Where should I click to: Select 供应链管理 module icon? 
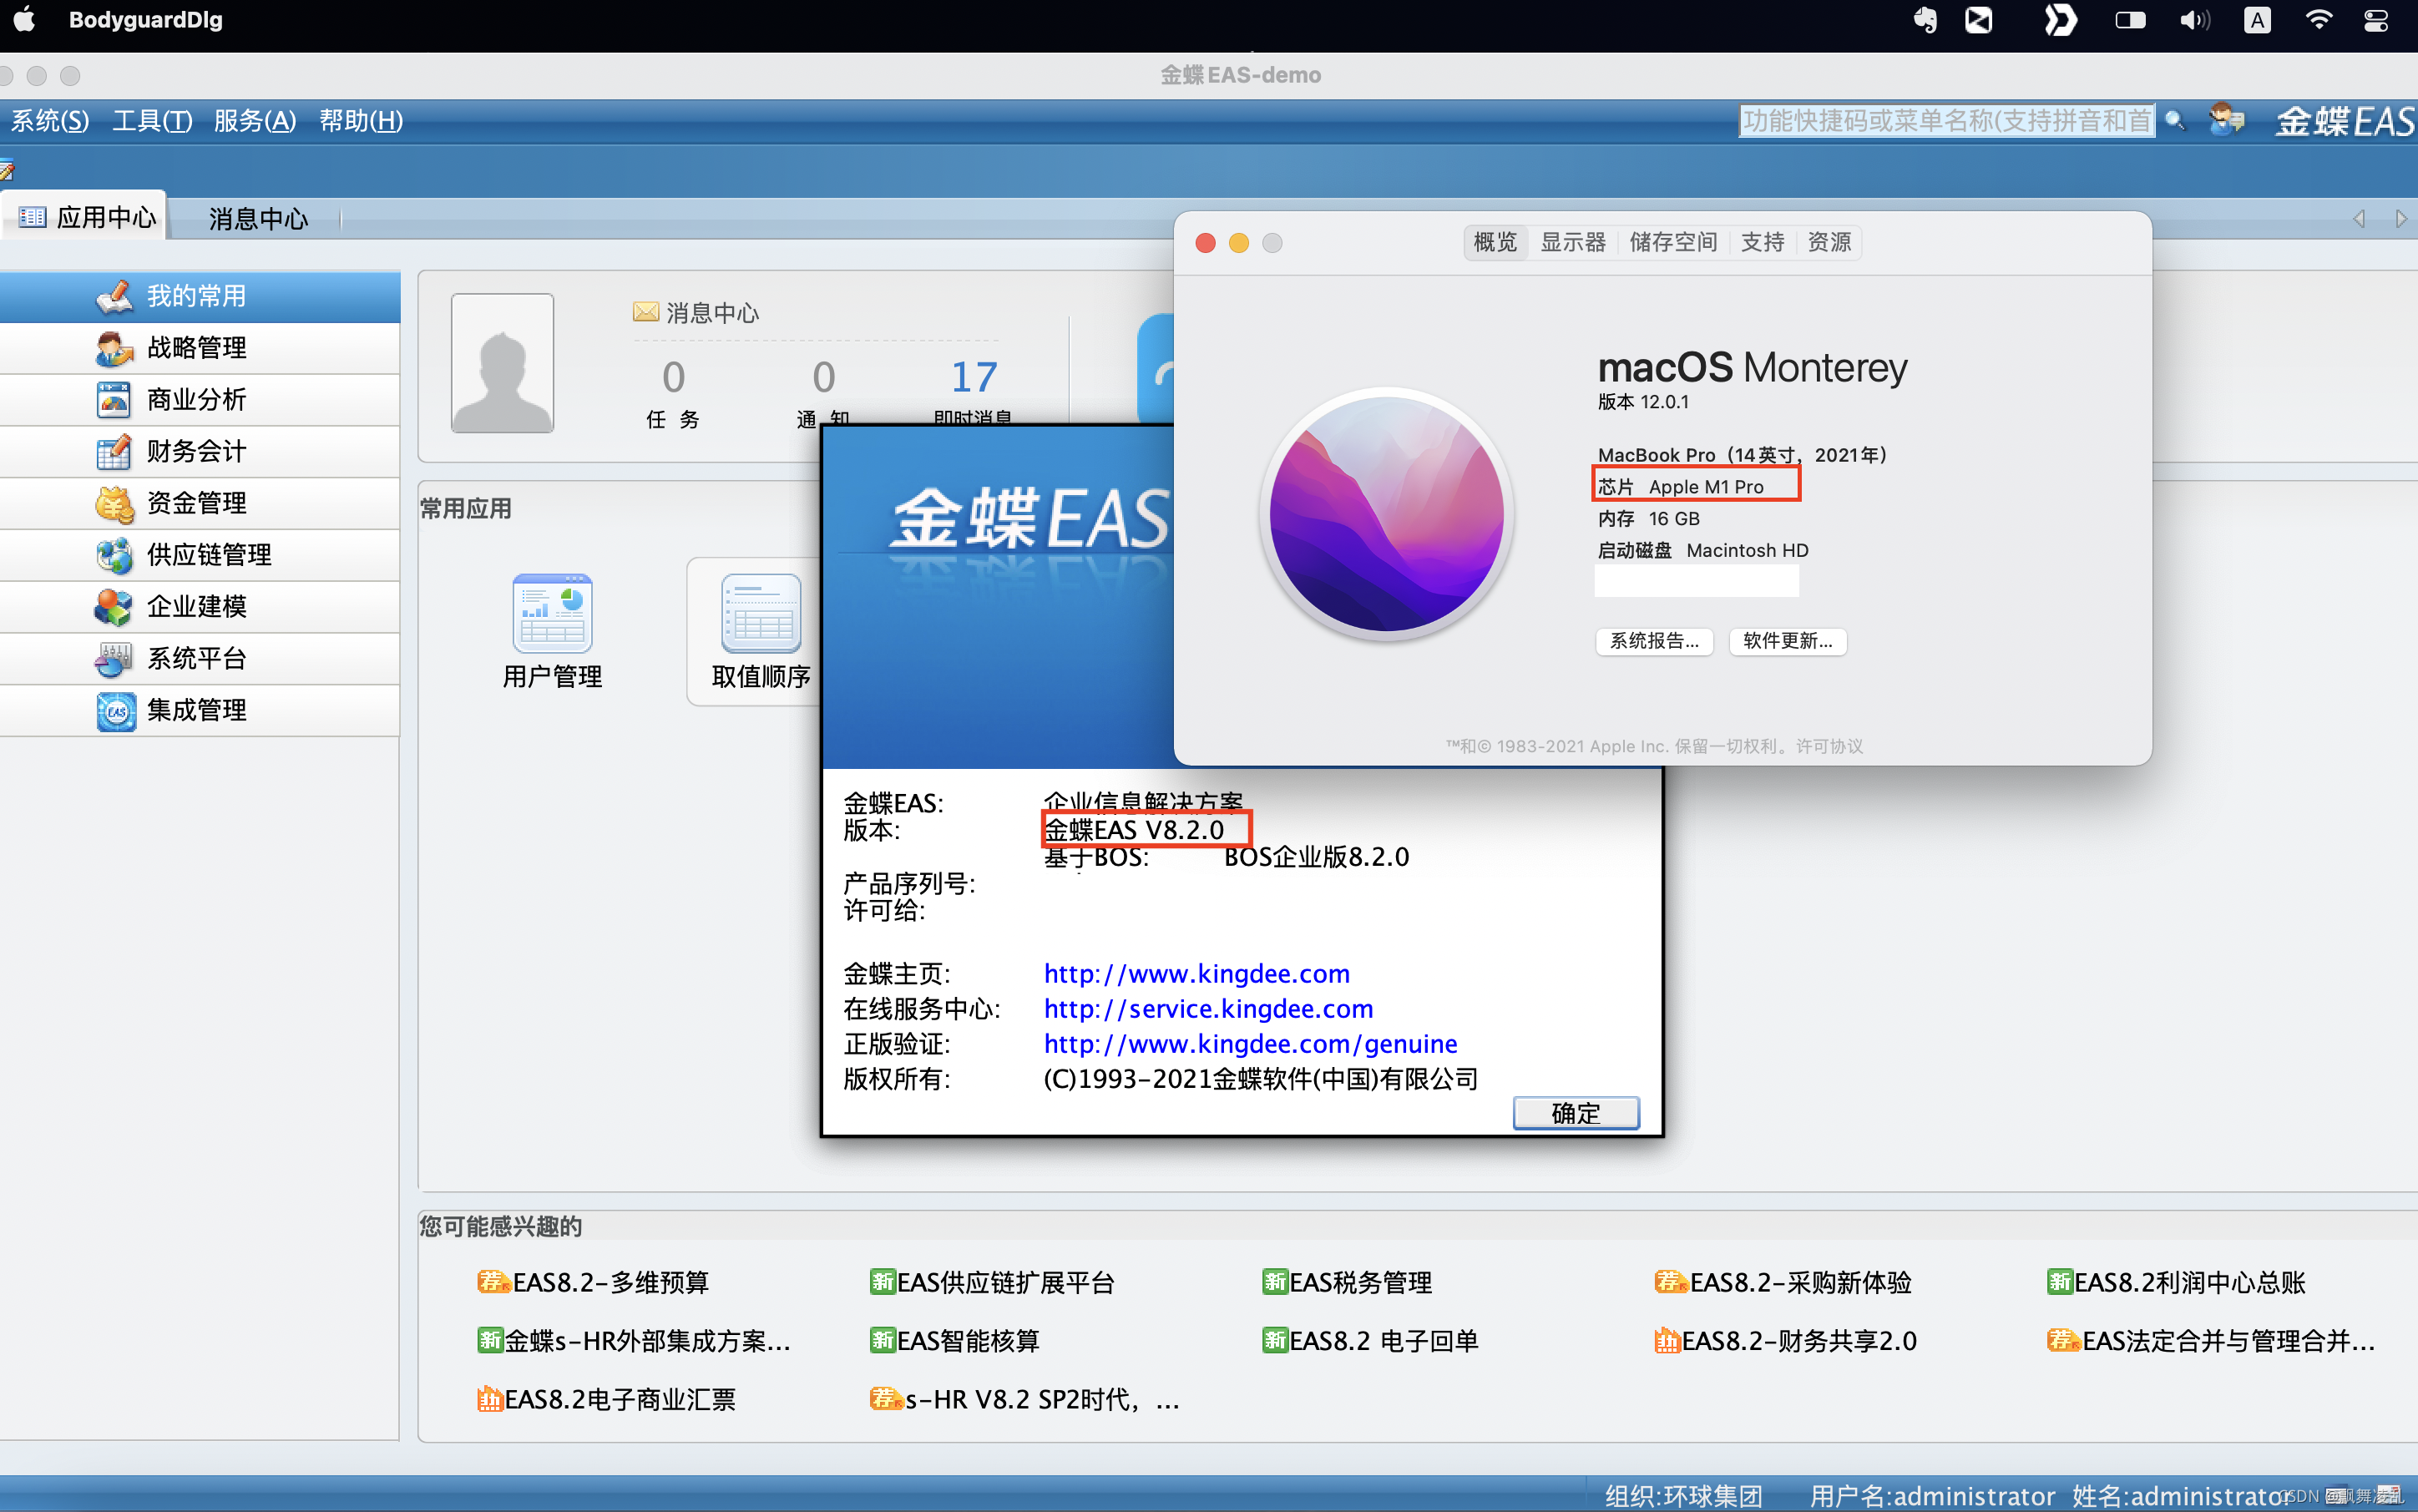[114, 555]
